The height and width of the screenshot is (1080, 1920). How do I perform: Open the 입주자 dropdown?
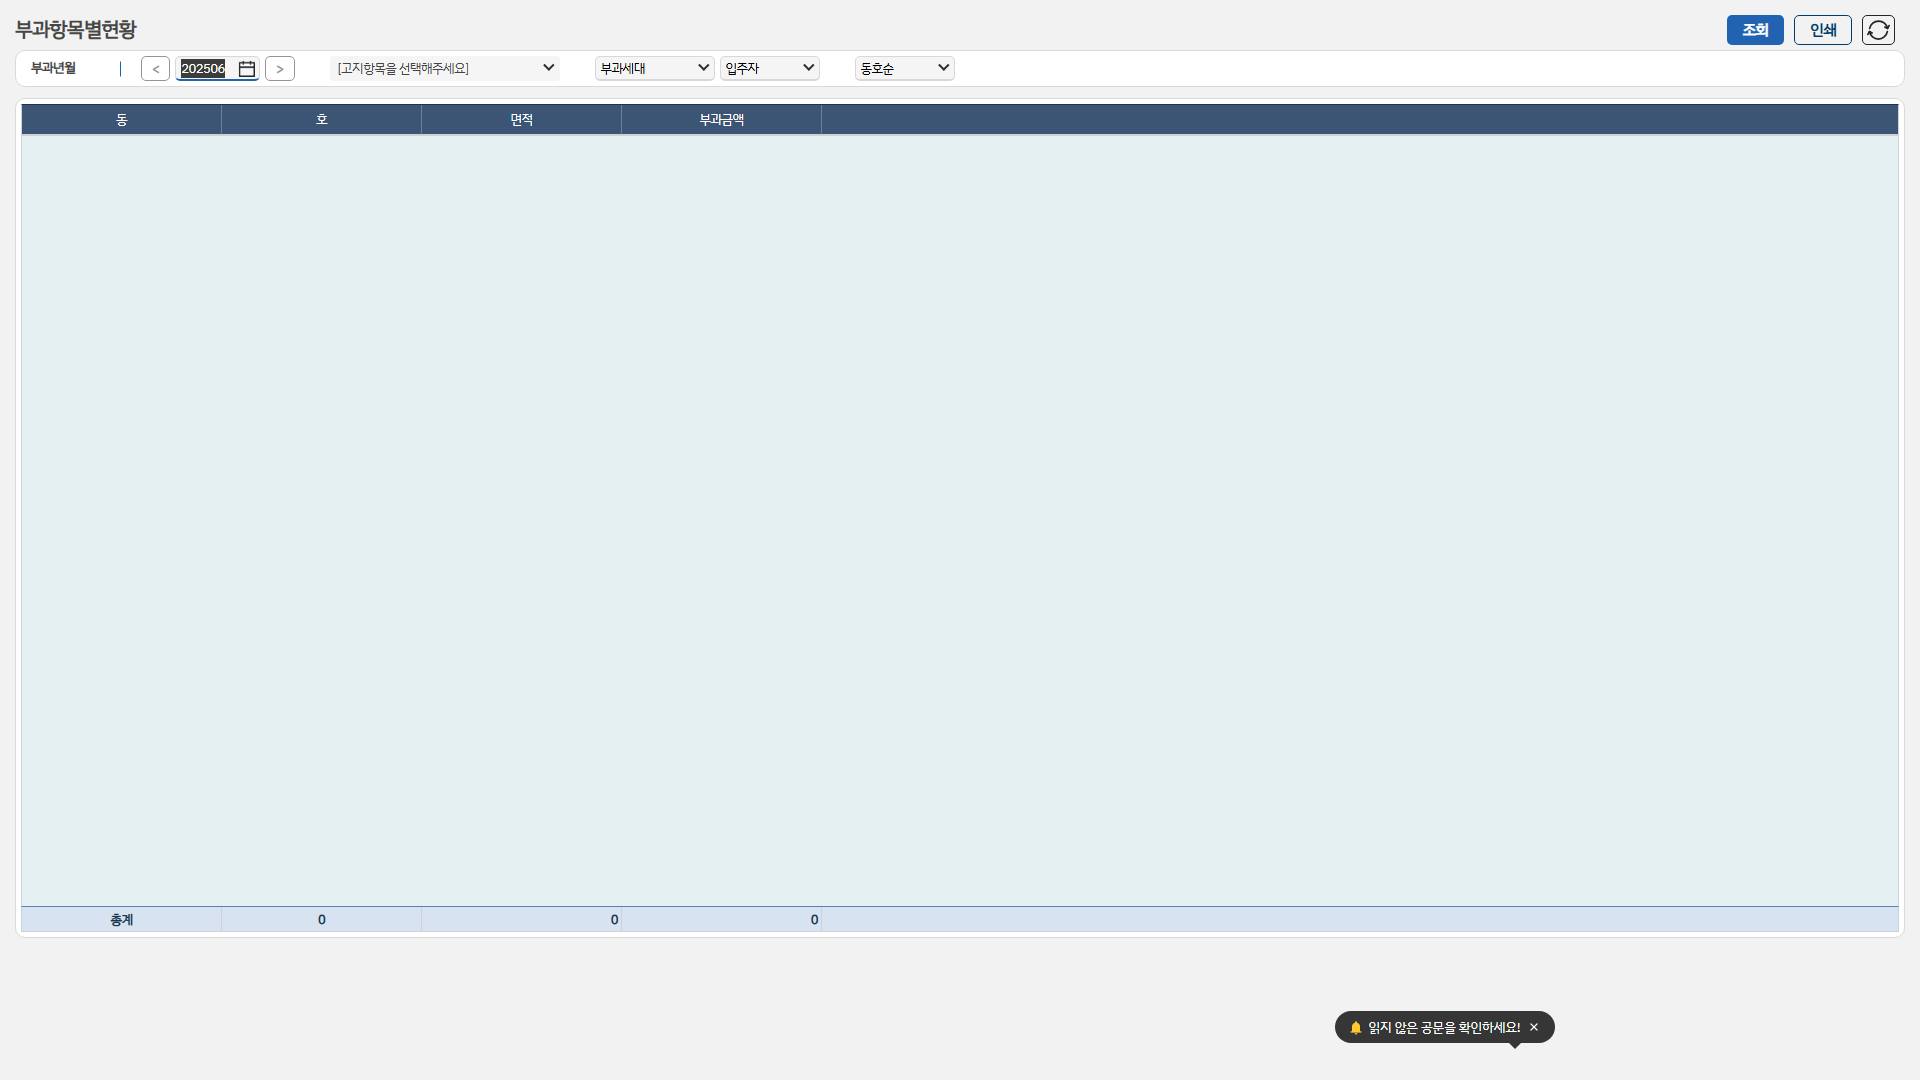tap(769, 68)
